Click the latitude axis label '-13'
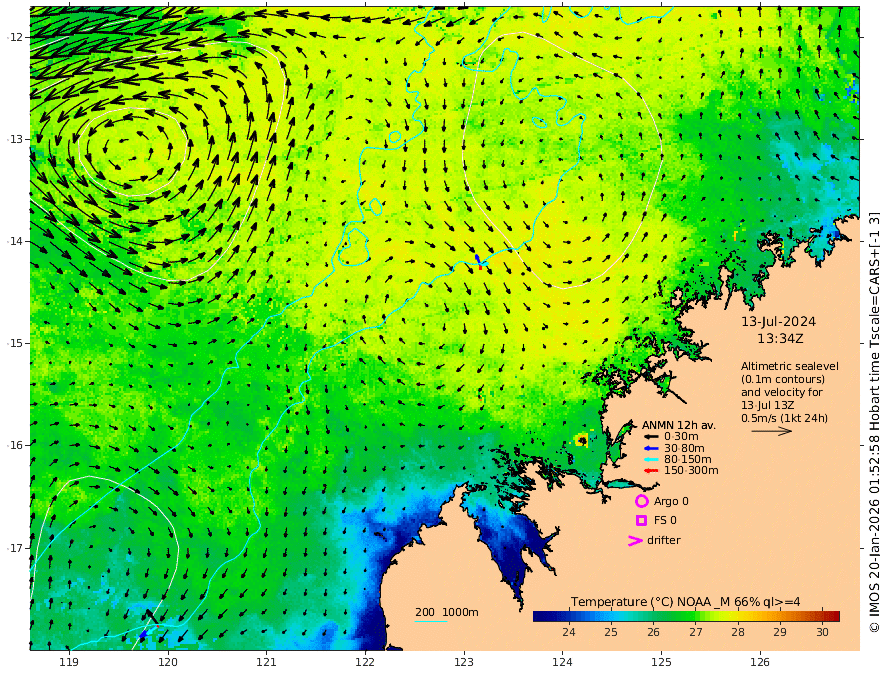The width and height of the screenshot is (880, 680). (14, 139)
